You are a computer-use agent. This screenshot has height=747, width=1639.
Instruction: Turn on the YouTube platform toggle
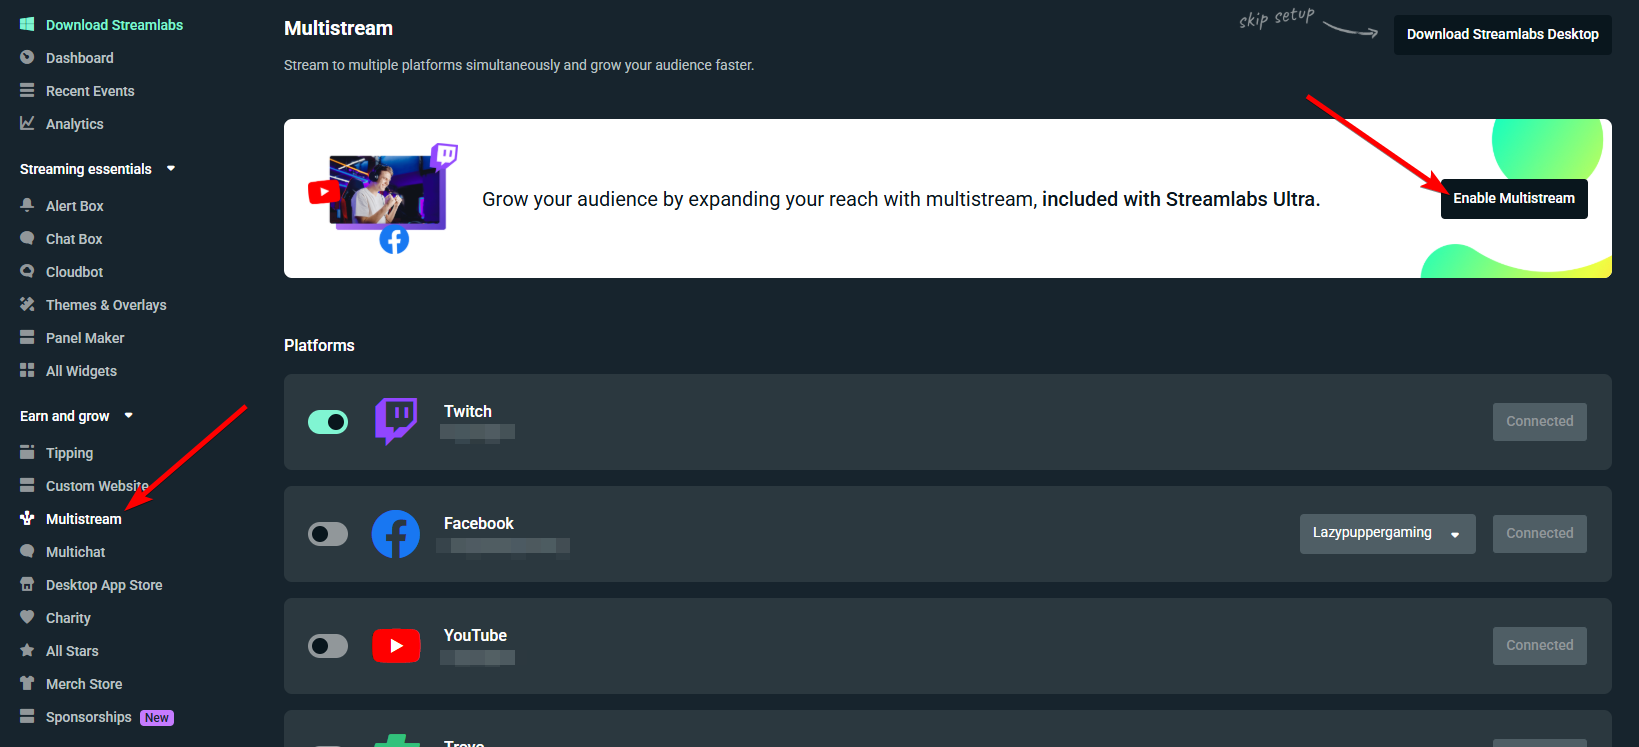click(x=328, y=646)
